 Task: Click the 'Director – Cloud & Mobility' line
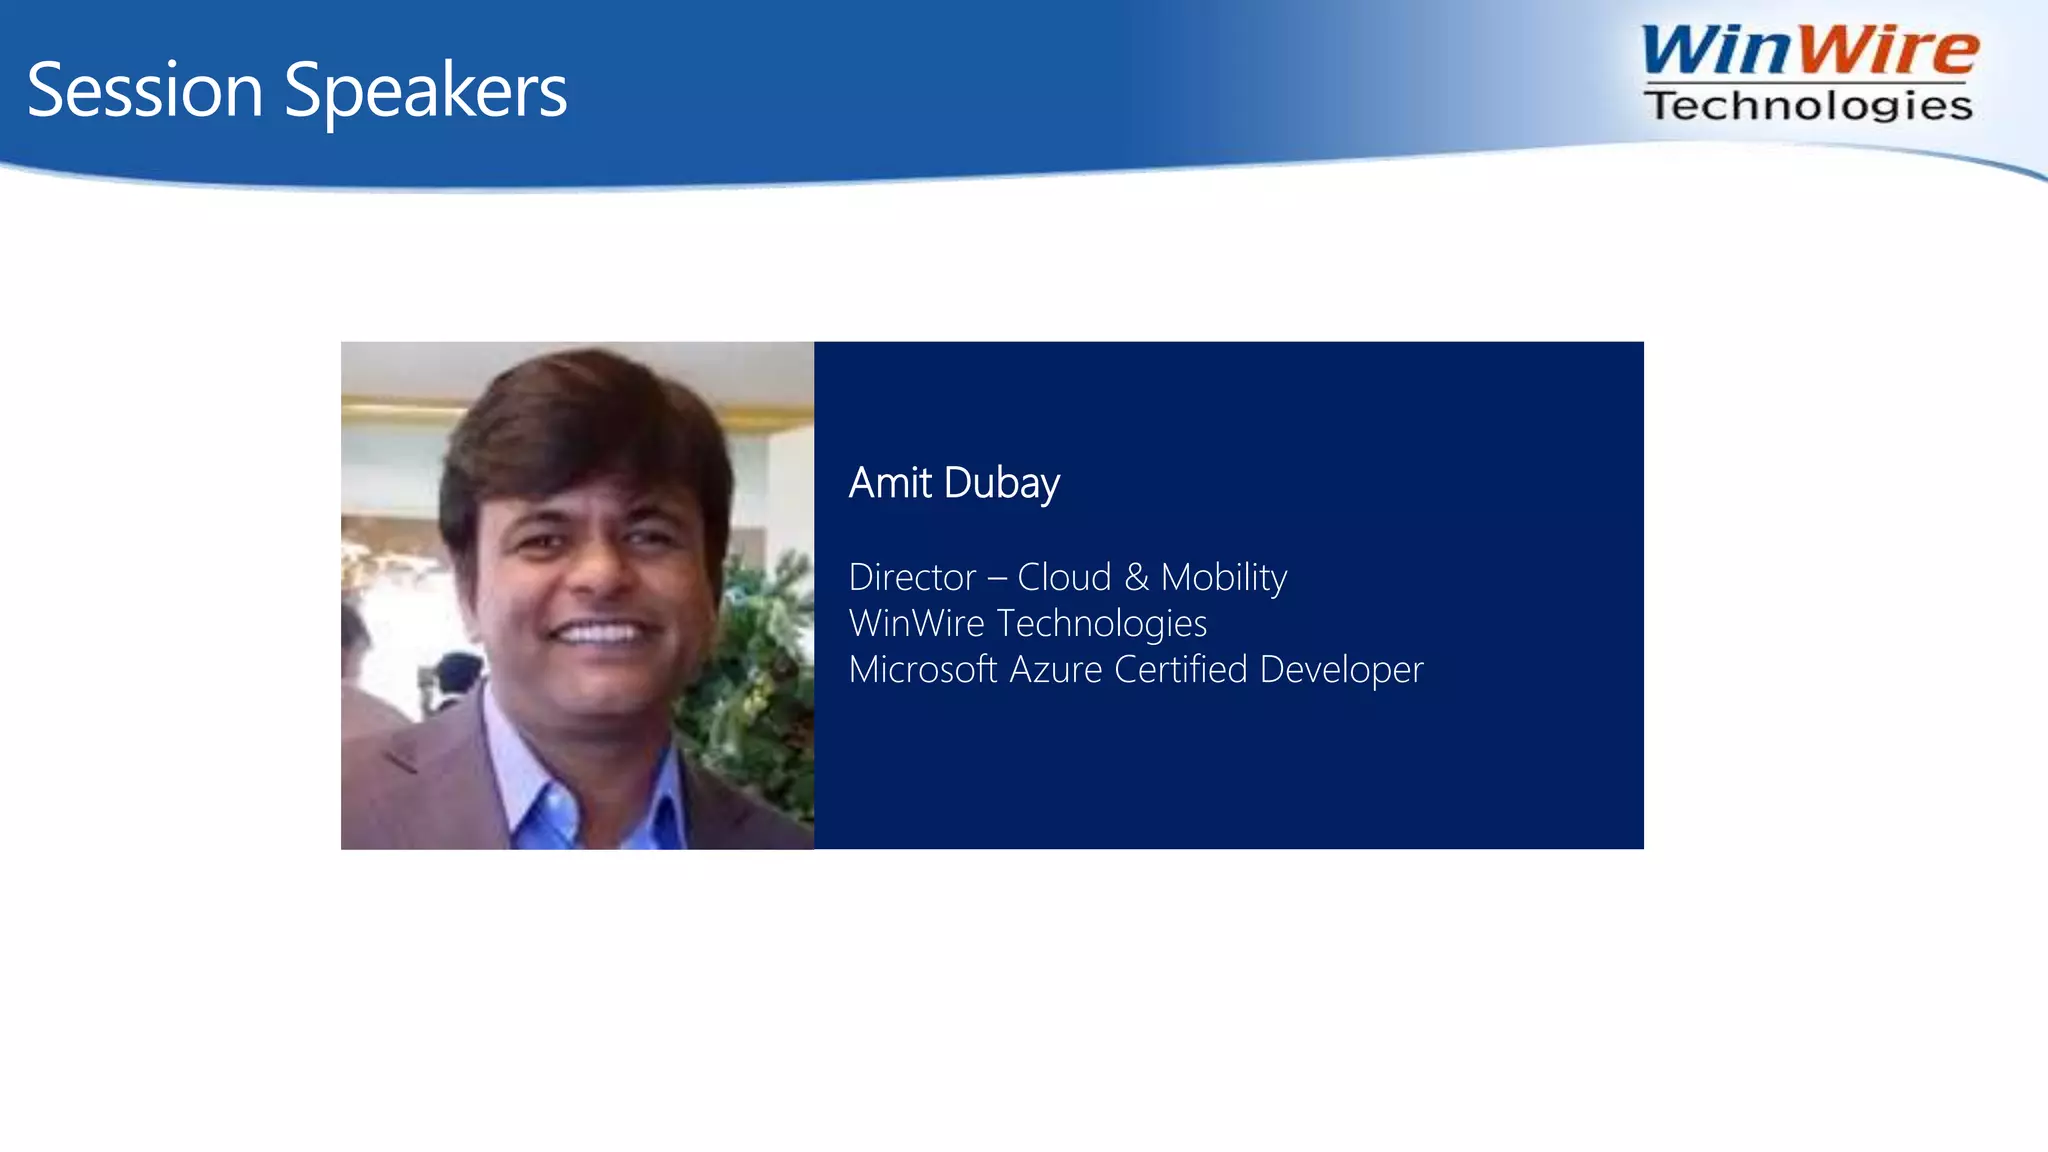[1067, 578]
